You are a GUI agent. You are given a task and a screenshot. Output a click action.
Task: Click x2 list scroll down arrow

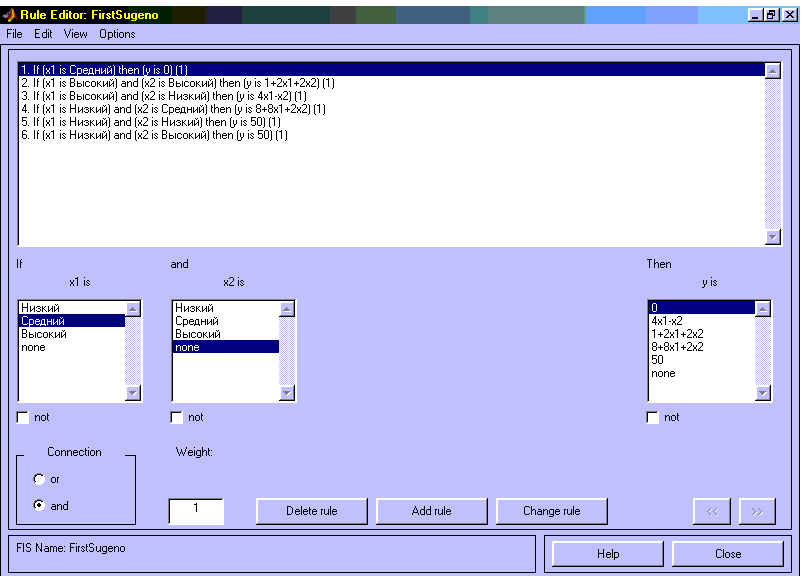(x=287, y=393)
